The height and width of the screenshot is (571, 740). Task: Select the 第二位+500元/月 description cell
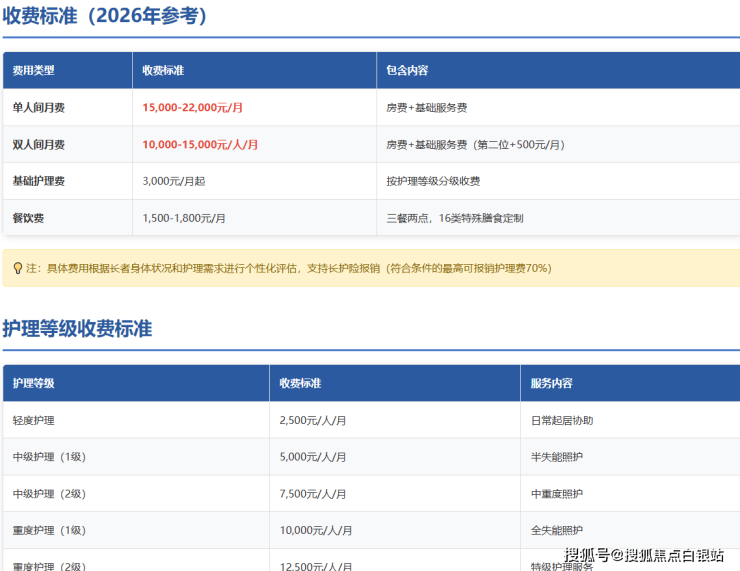475,144
